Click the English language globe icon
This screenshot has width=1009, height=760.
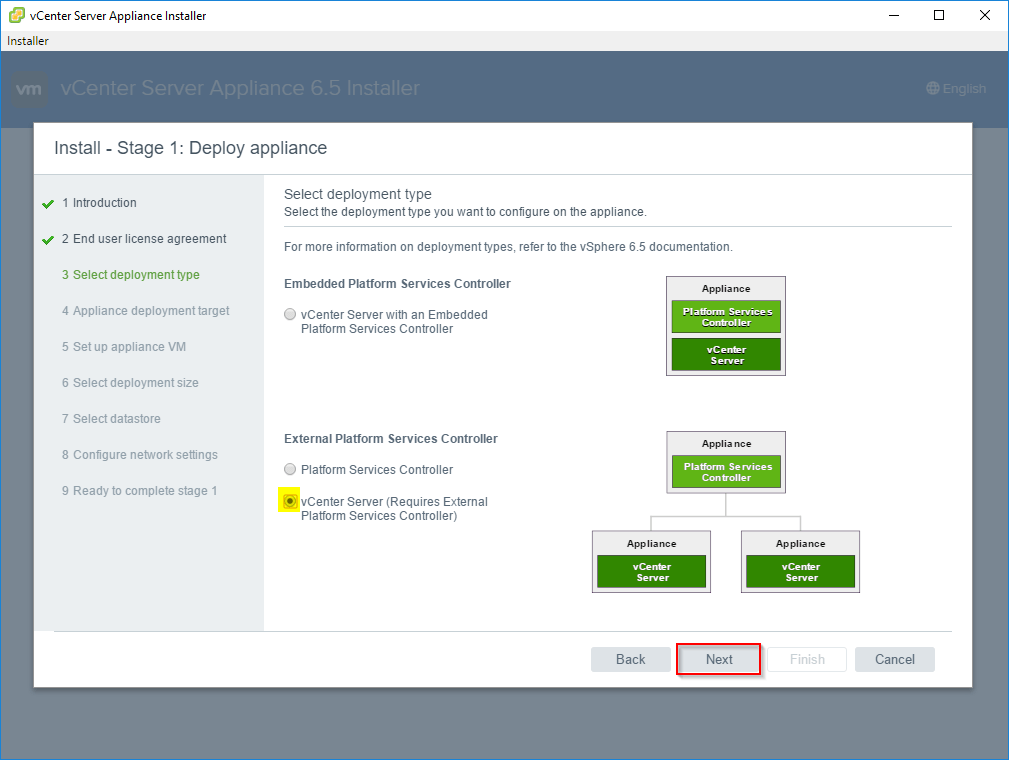pos(933,88)
